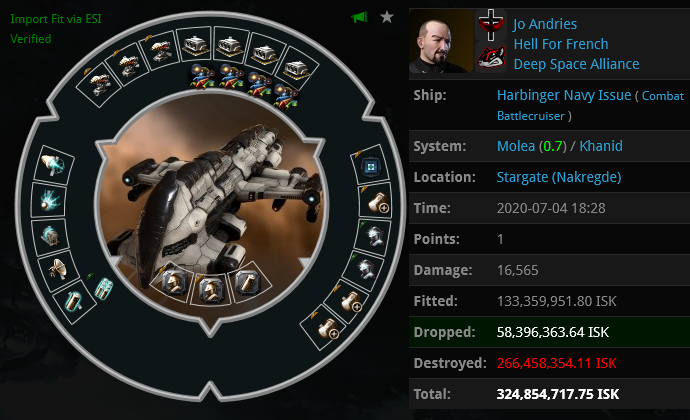Click the leftmost high slot turret icon
Viewport: 690px width, 420px height.
click(99, 84)
